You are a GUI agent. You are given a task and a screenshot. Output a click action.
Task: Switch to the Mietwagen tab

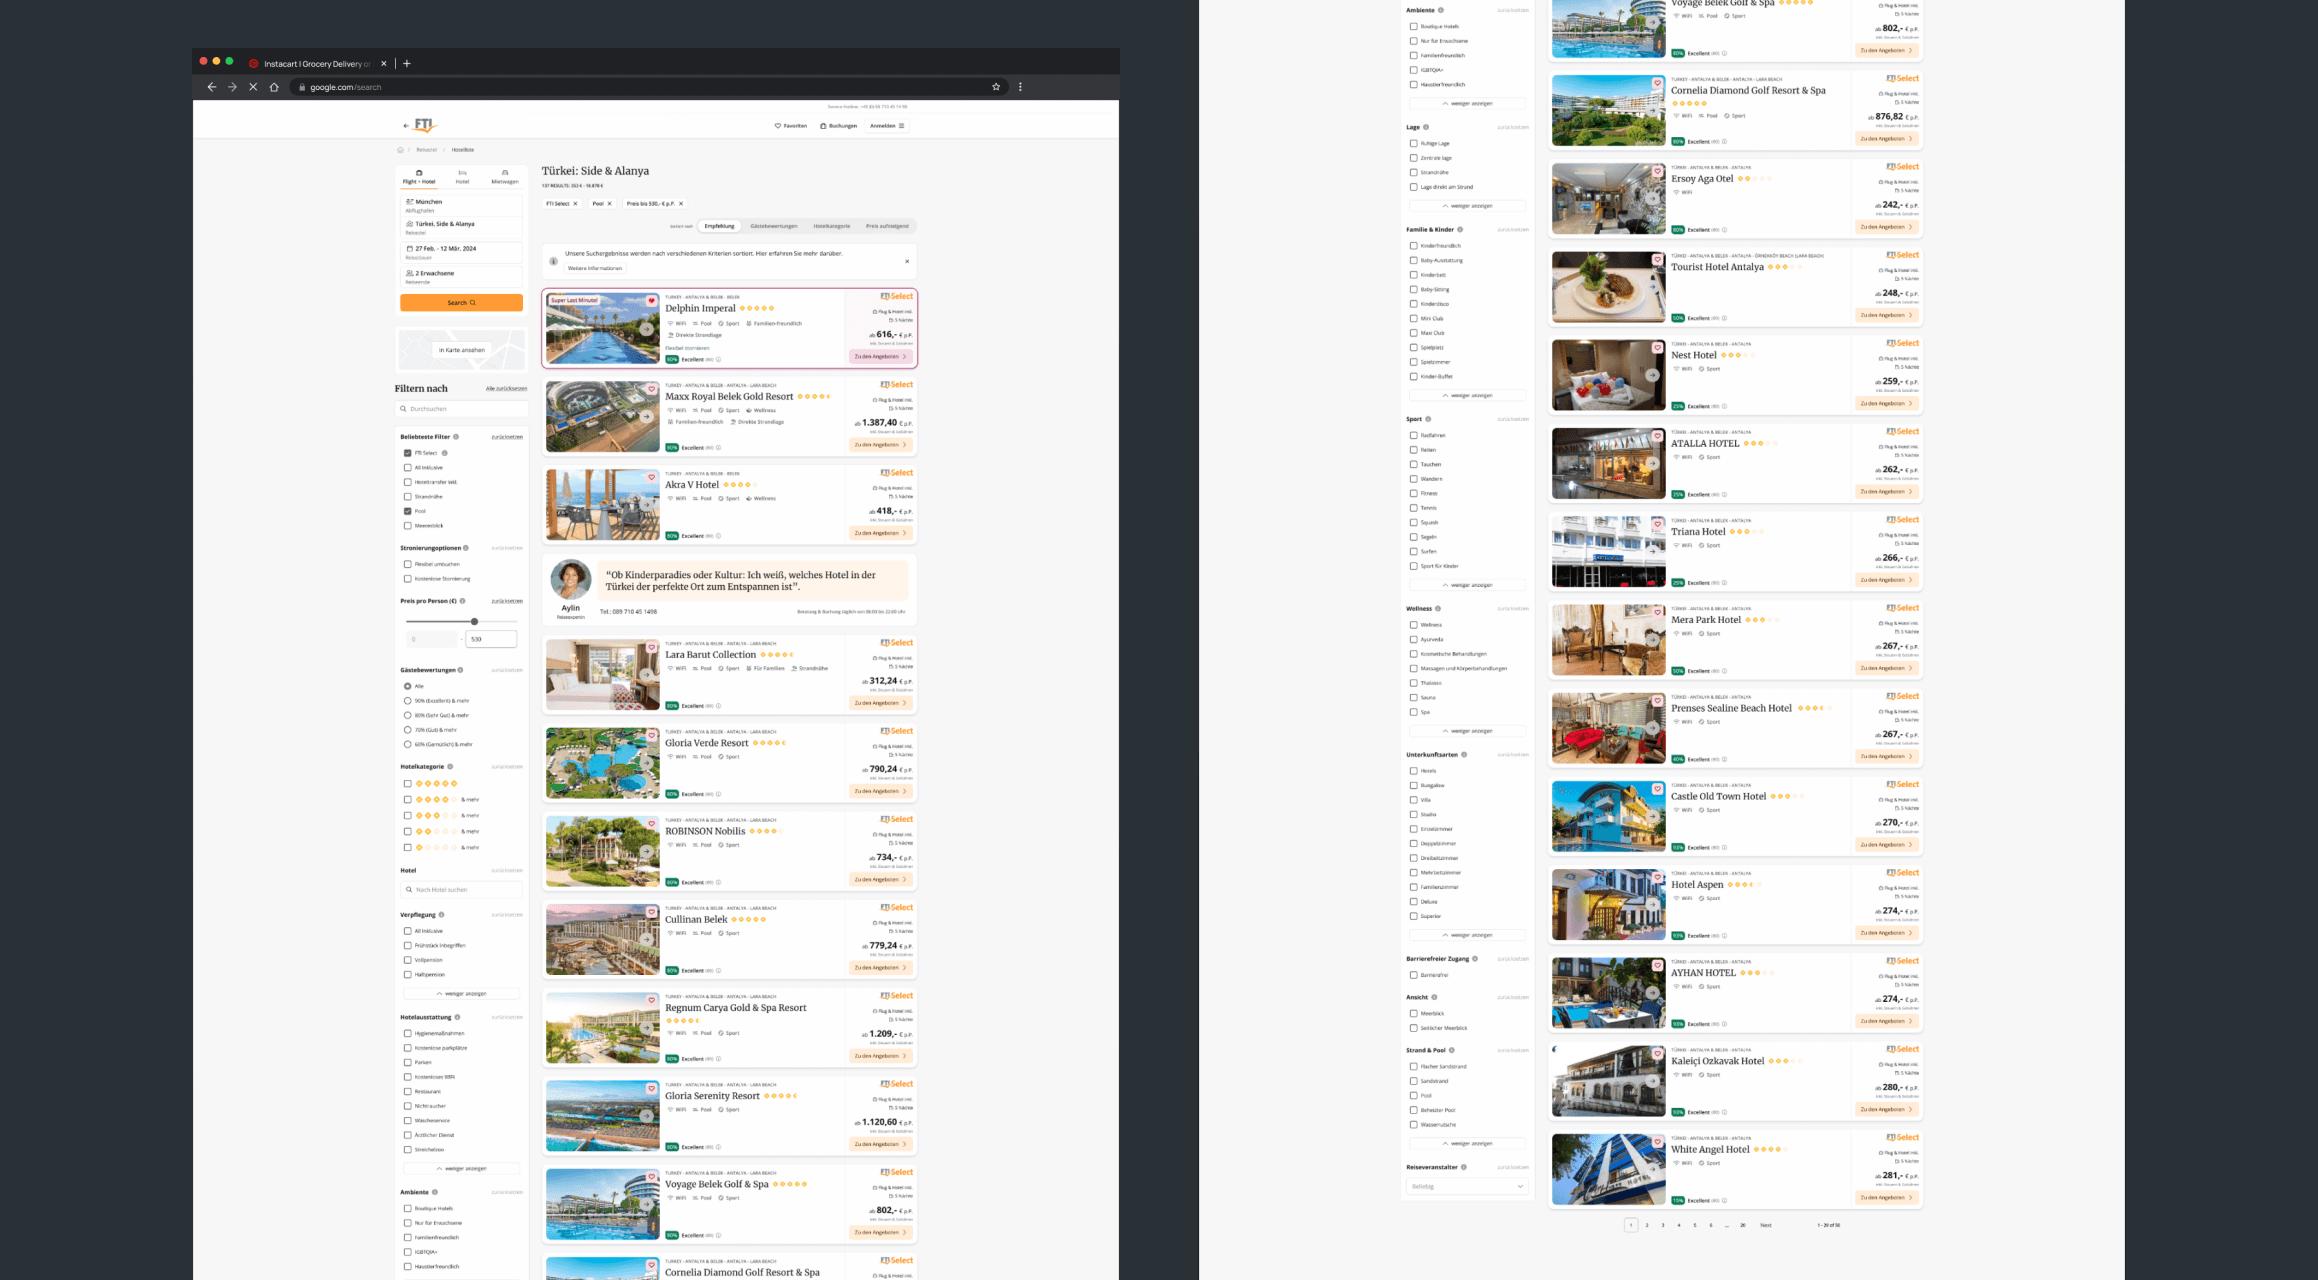[505, 176]
